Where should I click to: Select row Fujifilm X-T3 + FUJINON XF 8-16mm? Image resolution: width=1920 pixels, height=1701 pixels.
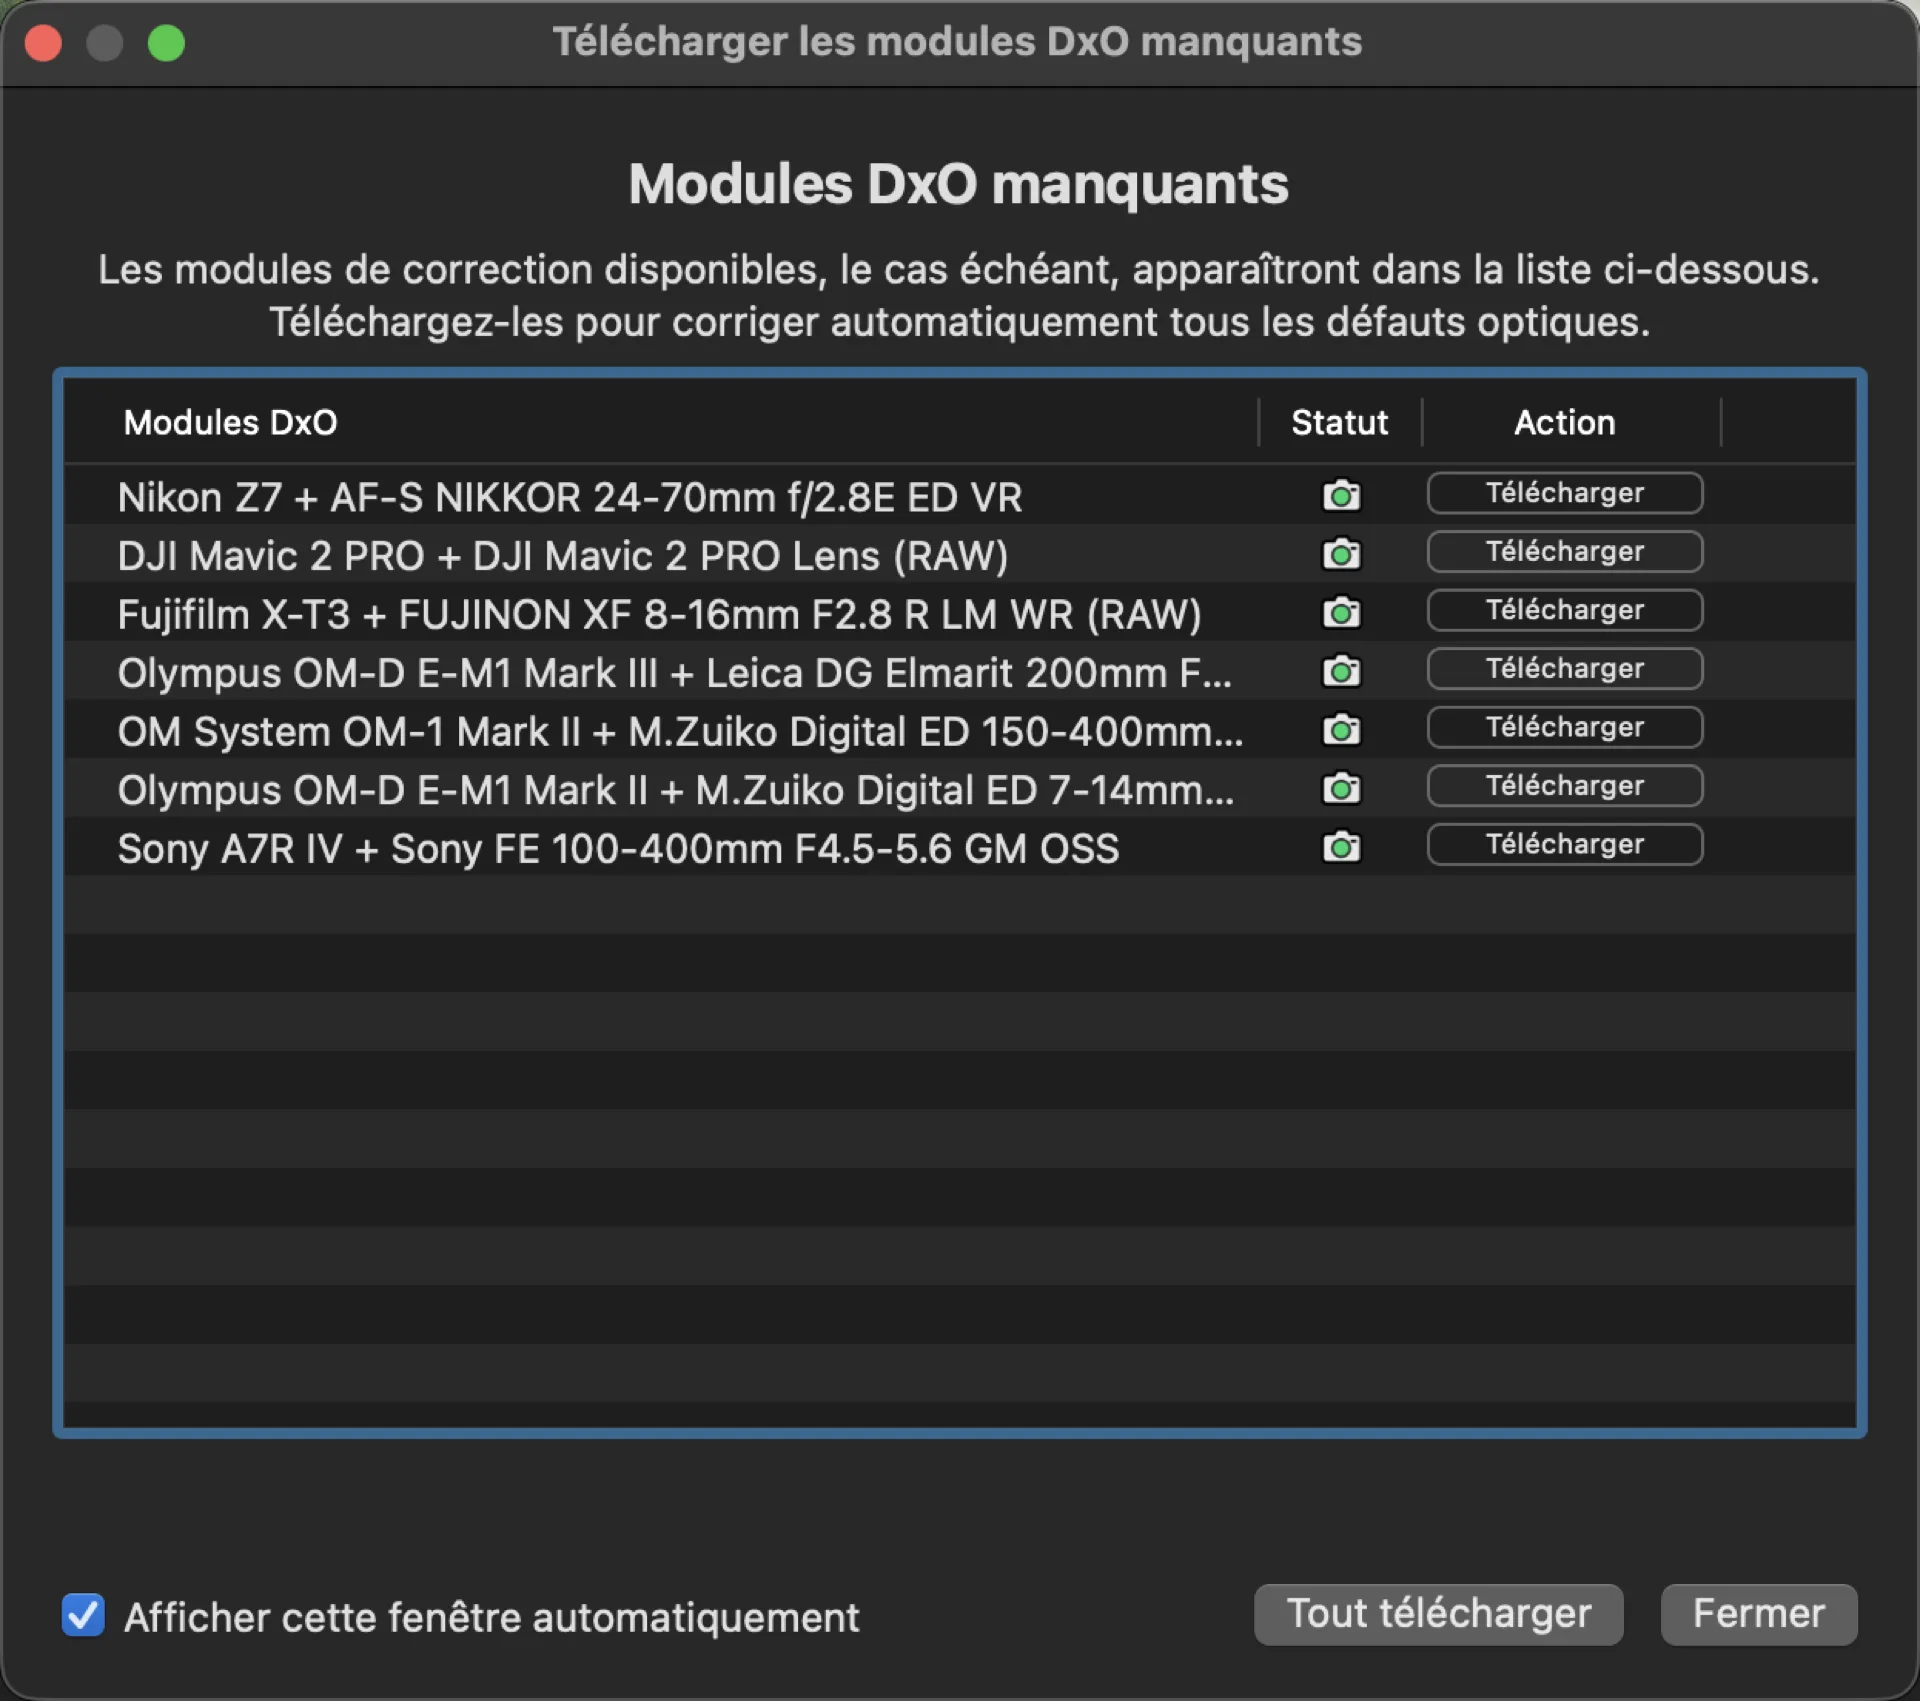(960, 613)
